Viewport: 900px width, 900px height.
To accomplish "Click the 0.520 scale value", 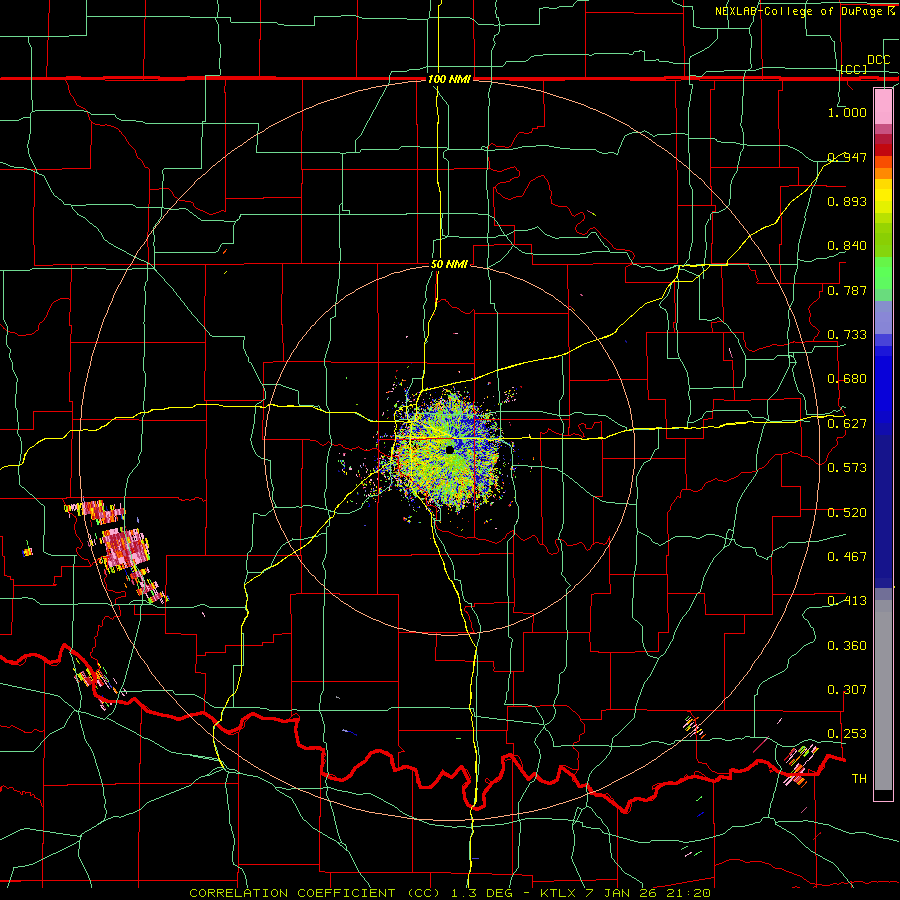I will coord(847,513).
